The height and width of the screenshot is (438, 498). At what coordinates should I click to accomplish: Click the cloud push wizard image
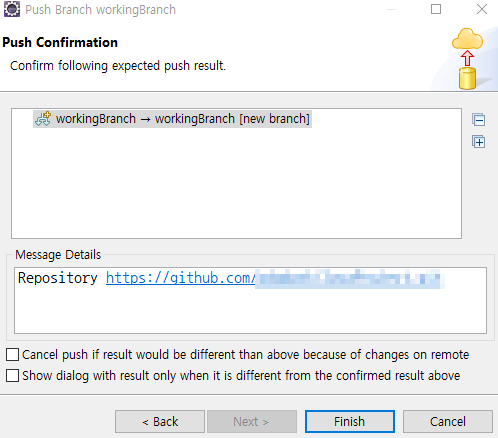coord(467,59)
